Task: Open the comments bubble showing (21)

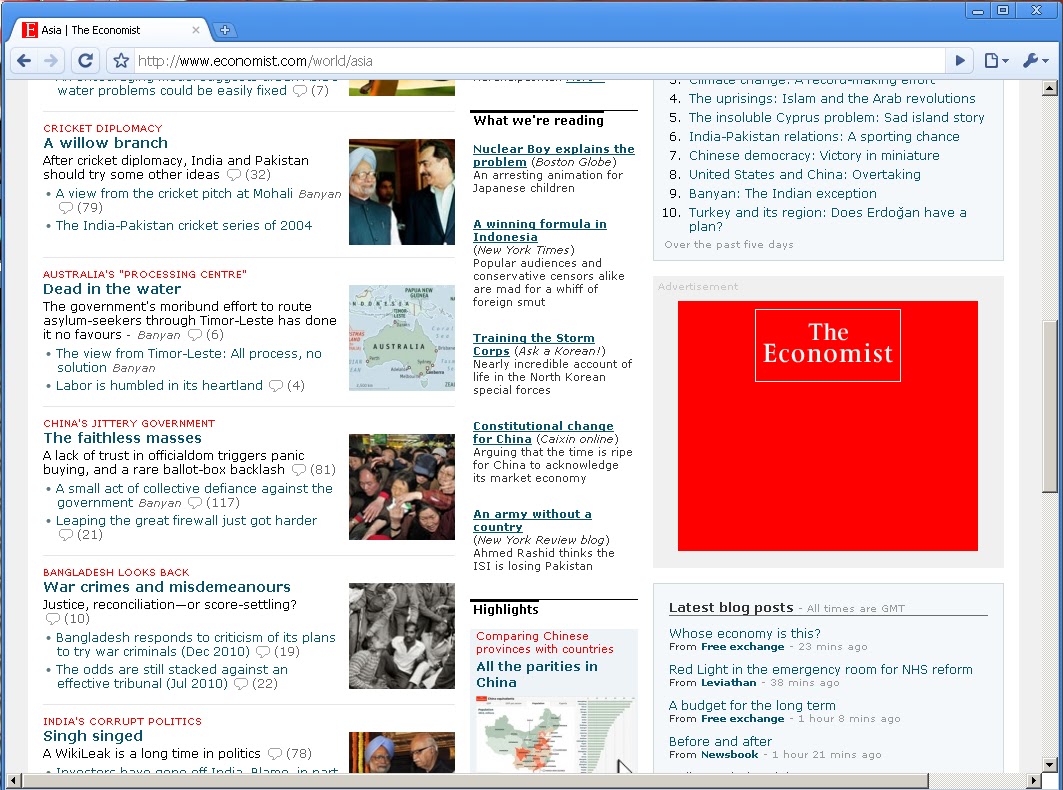Action: coord(65,535)
